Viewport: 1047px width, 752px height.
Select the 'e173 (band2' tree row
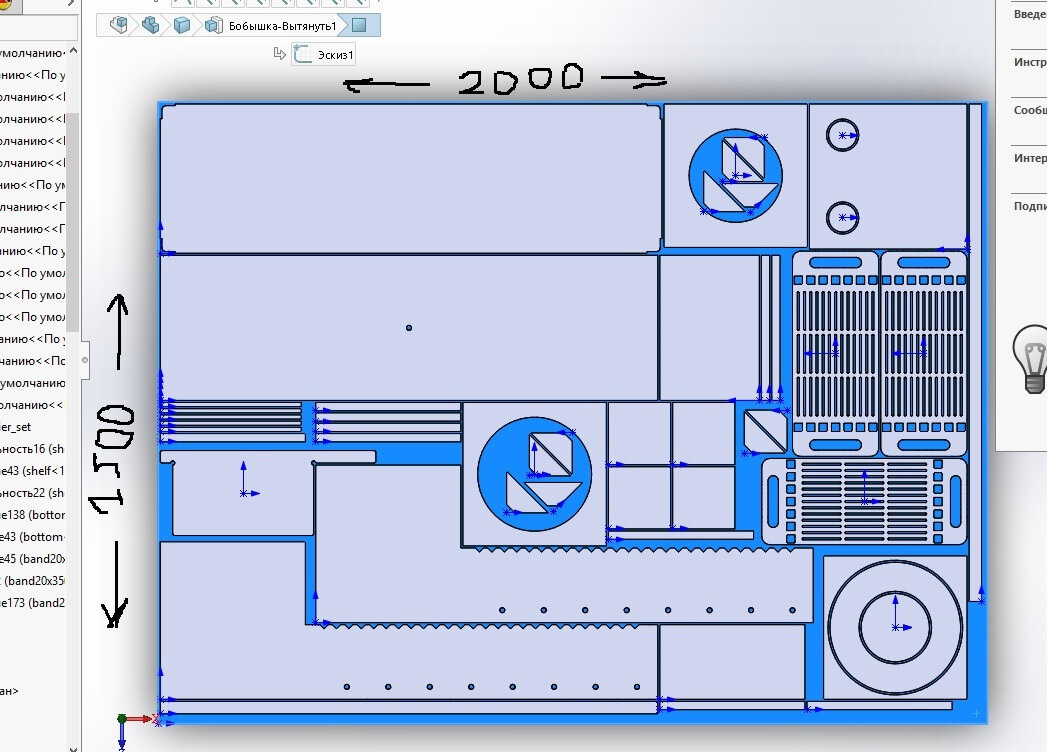click(x=33, y=603)
